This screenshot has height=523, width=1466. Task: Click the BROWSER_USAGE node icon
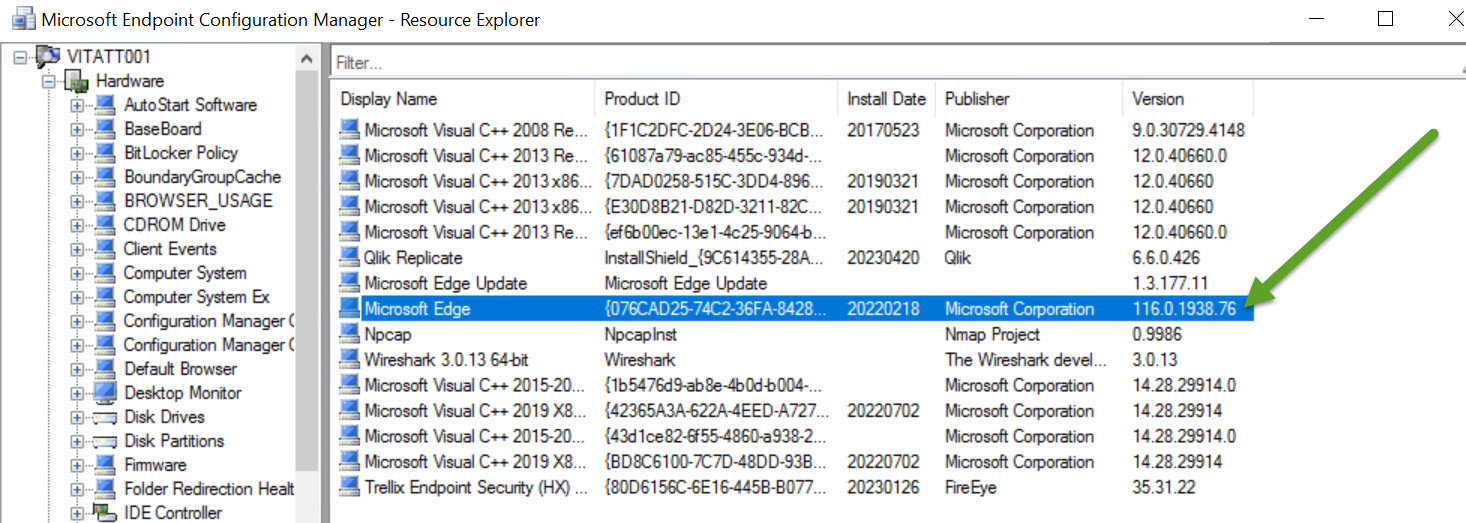tap(106, 201)
